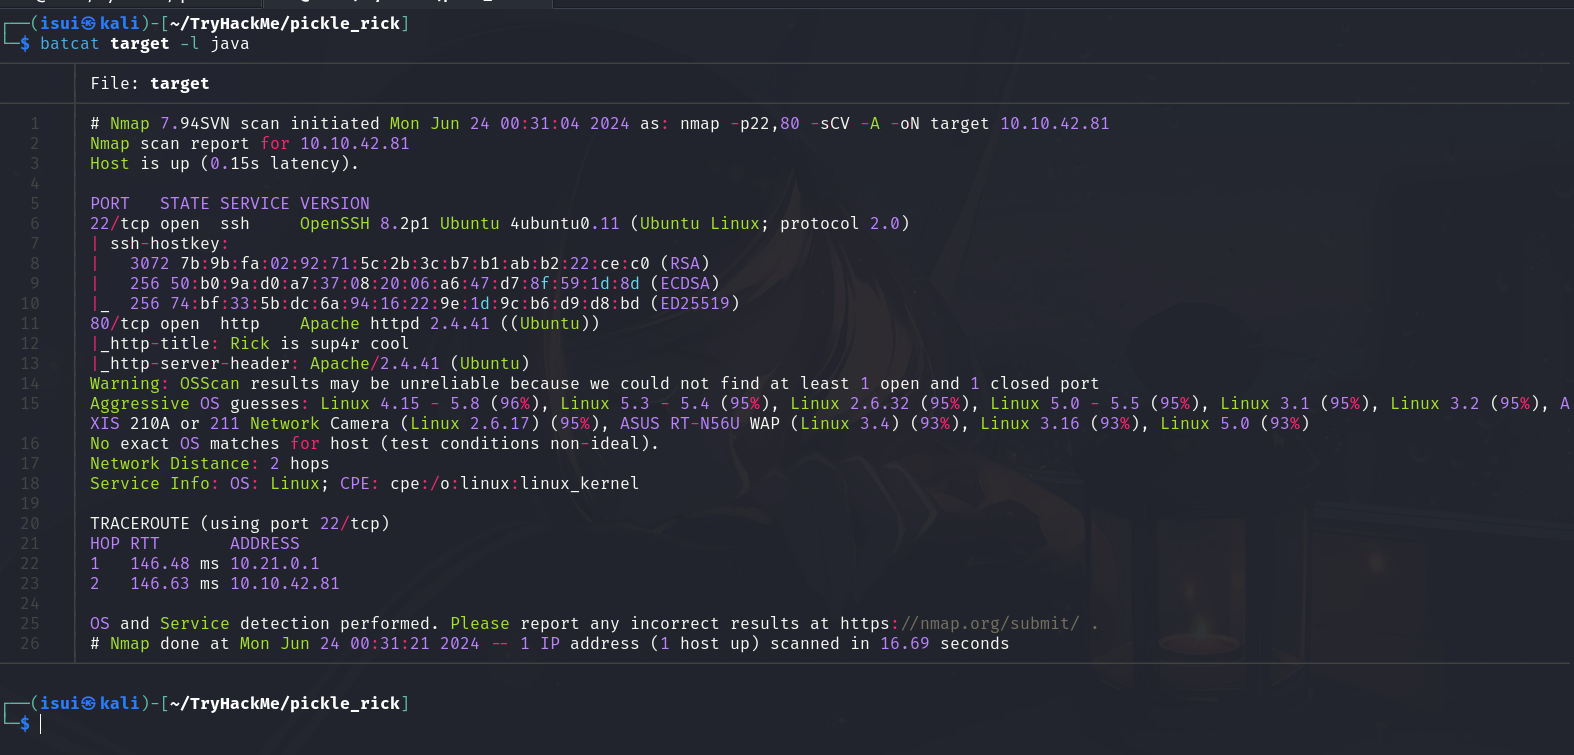Viewport: 1574px width, 755px height.
Task: Click the Kali symbol in the top prompt
Action: (89, 23)
